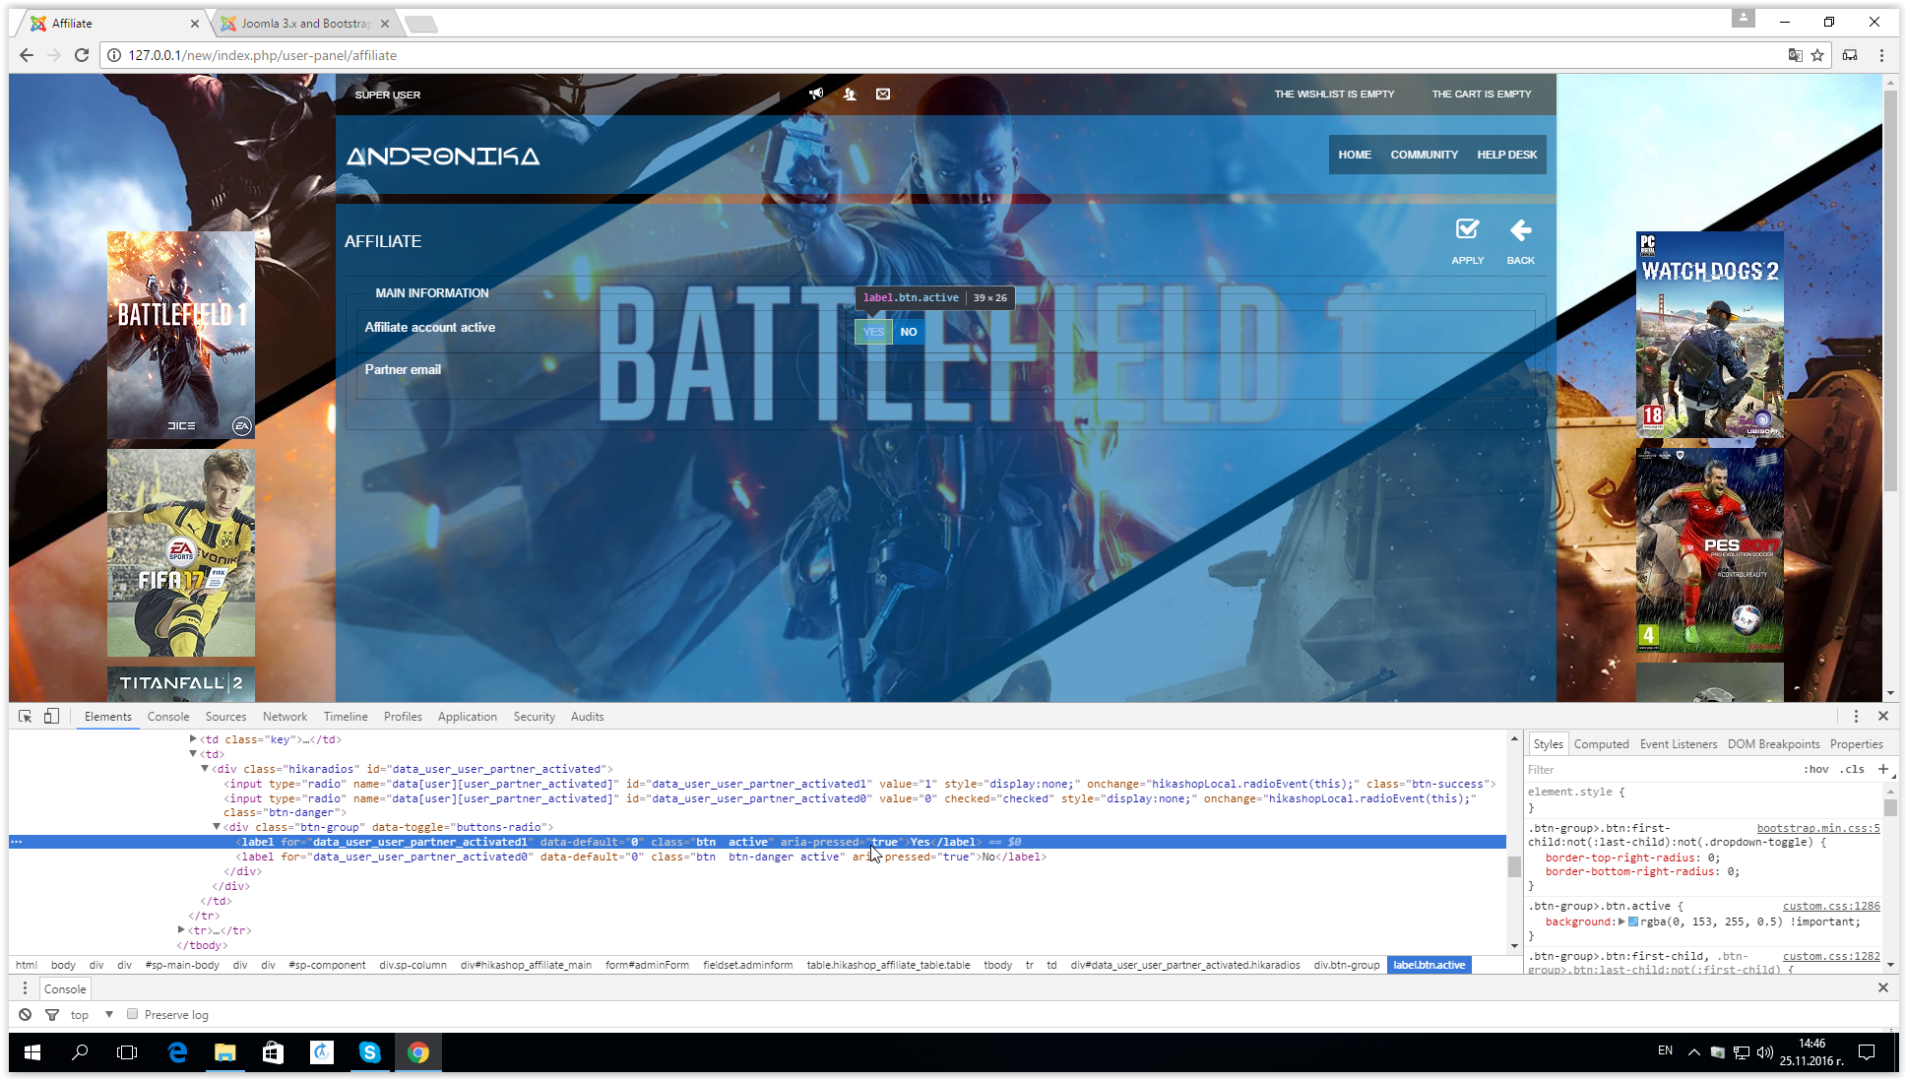1906x1080 pixels.
Task: Open the COMMUNITY menu item
Action: click(1424, 155)
